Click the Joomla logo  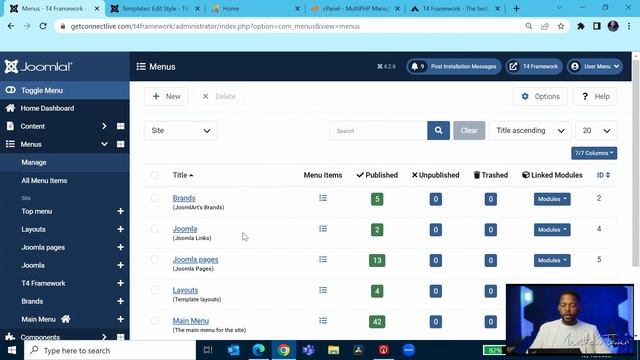(38, 67)
